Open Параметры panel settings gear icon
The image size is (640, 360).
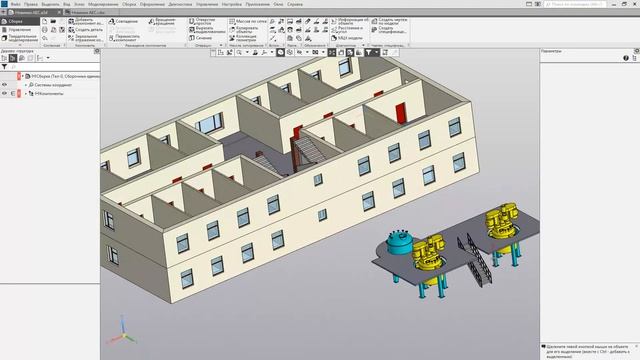click(637, 51)
